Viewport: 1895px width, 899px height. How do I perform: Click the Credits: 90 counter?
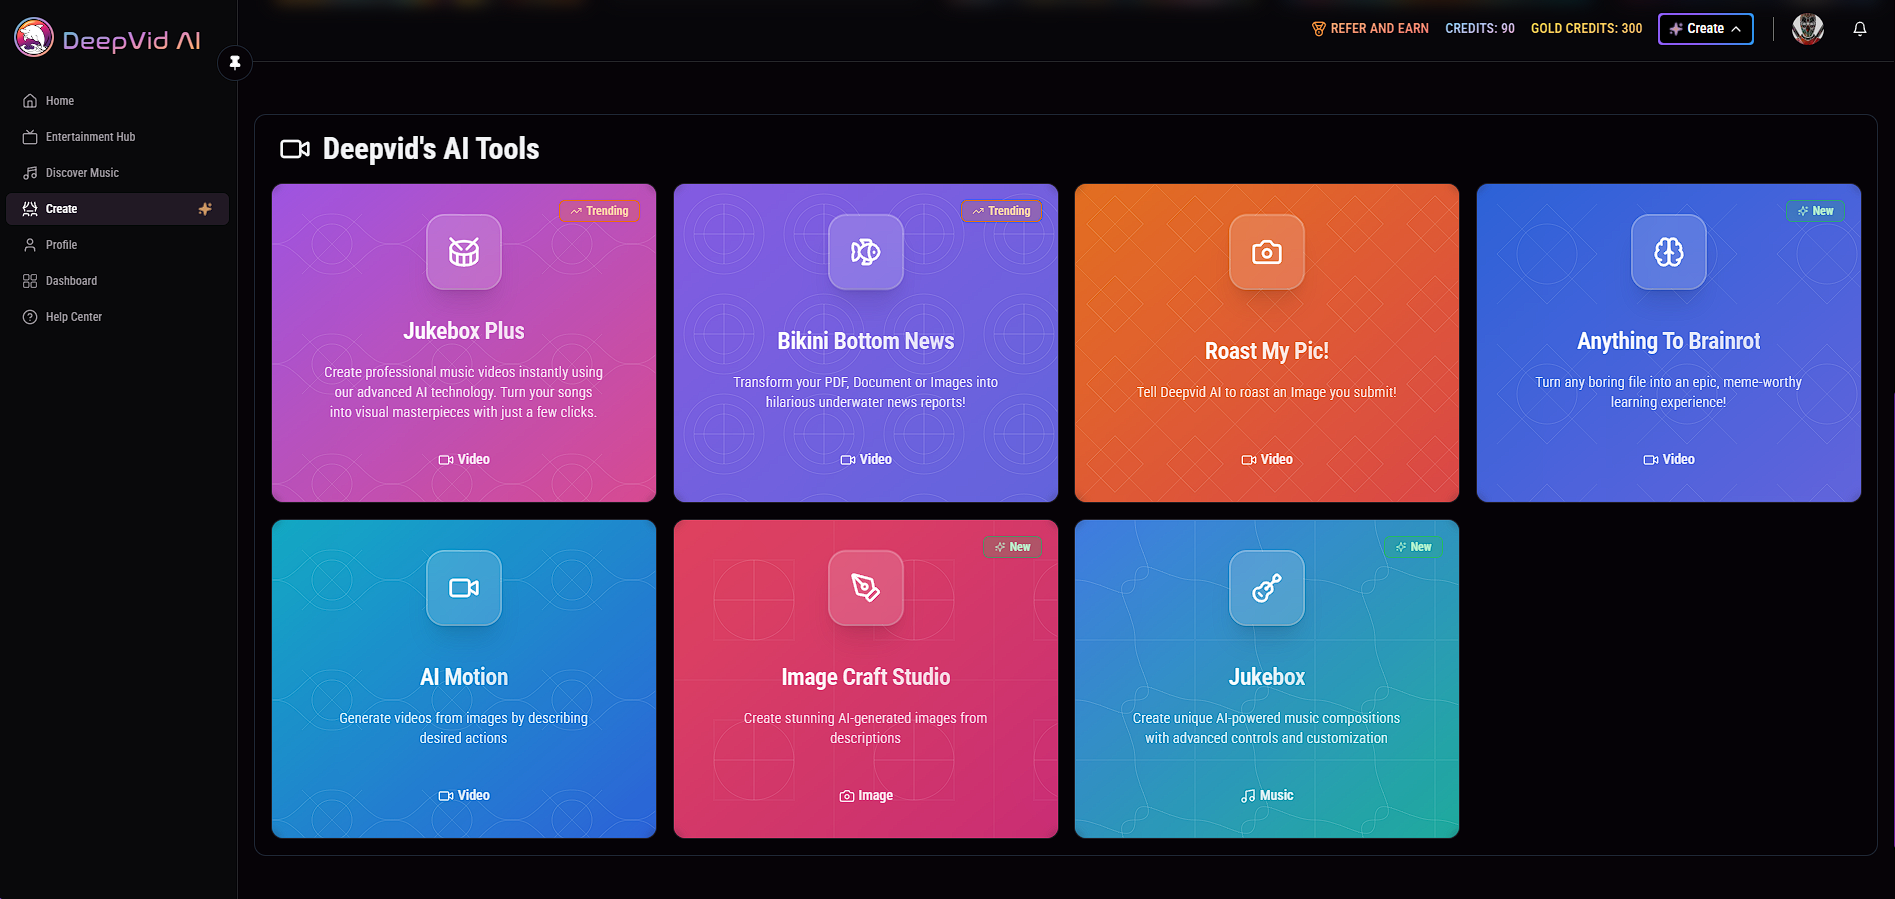(x=1480, y=29)
